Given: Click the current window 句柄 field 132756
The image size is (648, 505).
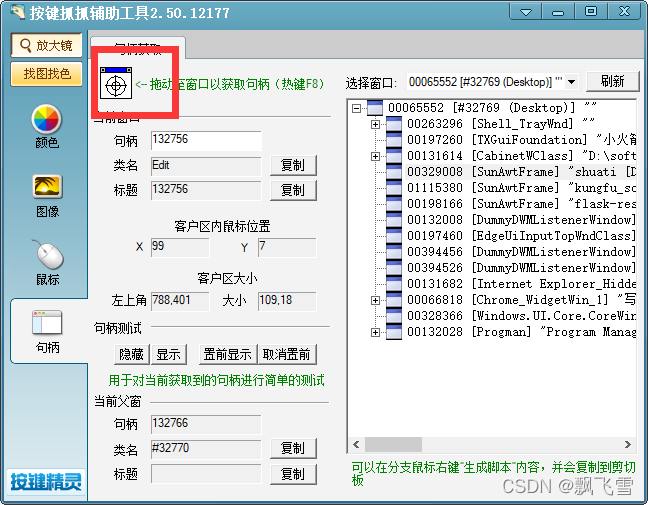Looking at the screenshot, I should point(206,141).
